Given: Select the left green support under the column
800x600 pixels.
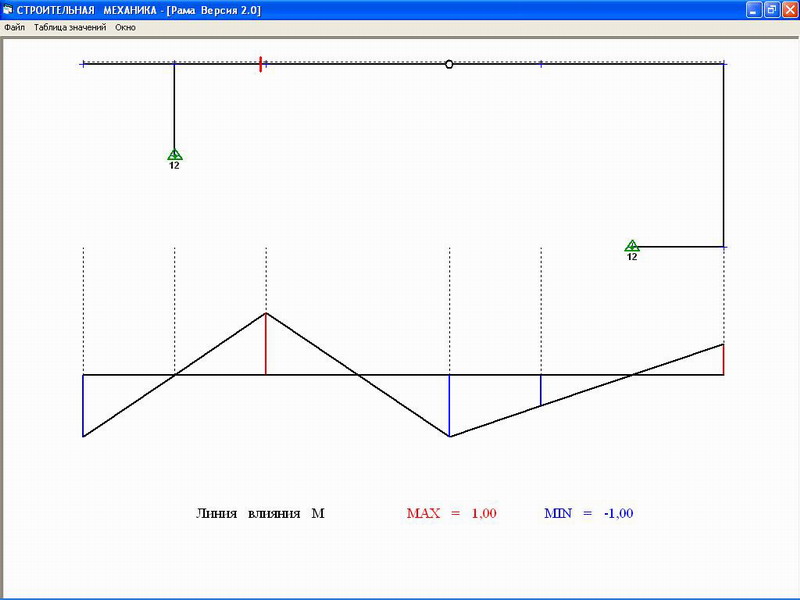Looking at the screenshot, I should [174, 154].
